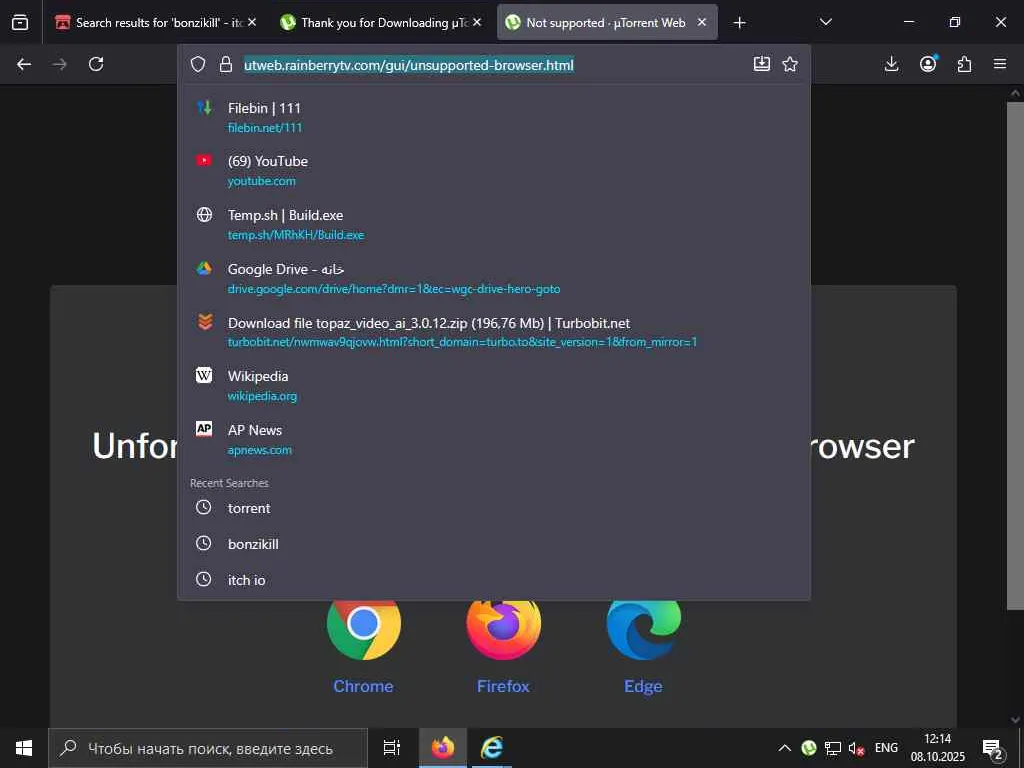Image resolution: width=1024 pixels, height=768 pixels.
Task: Click the AP News favicon
Action: (204, 428)
